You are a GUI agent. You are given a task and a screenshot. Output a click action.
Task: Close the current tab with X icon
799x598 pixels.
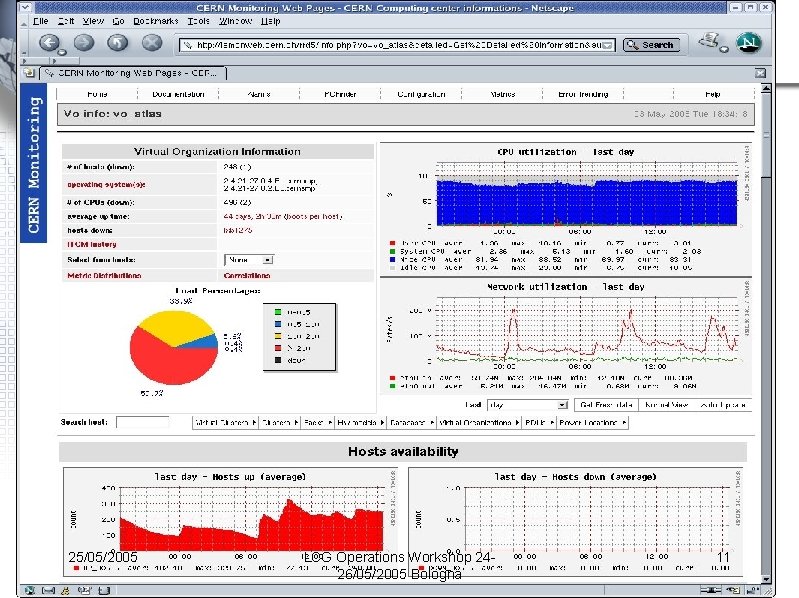point(760,73)
